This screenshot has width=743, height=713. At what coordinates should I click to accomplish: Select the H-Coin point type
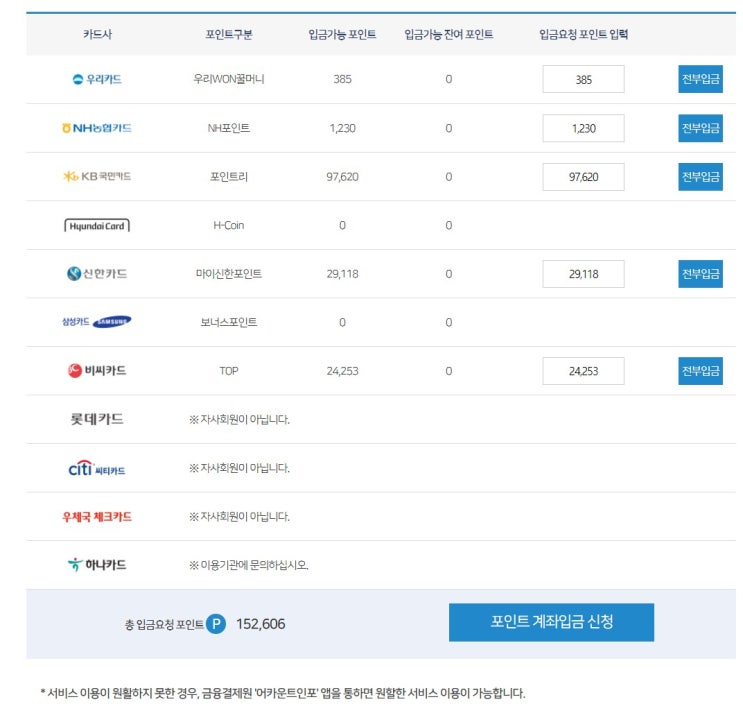coord(229,226)
